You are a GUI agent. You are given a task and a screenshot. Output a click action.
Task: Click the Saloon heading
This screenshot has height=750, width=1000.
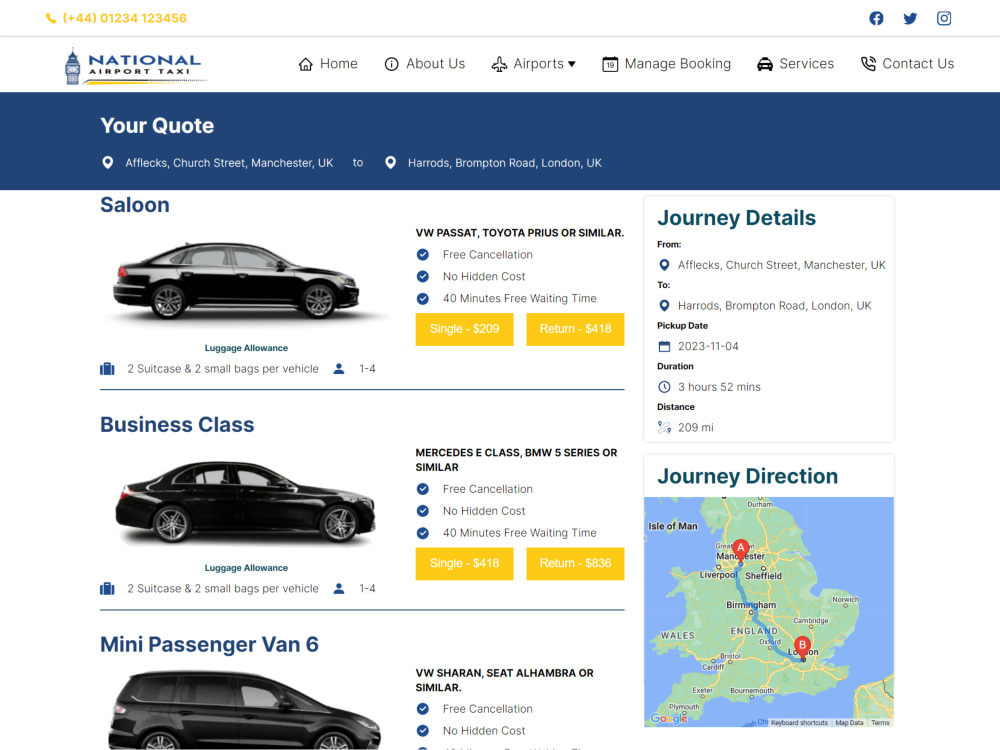coord(135,205)
